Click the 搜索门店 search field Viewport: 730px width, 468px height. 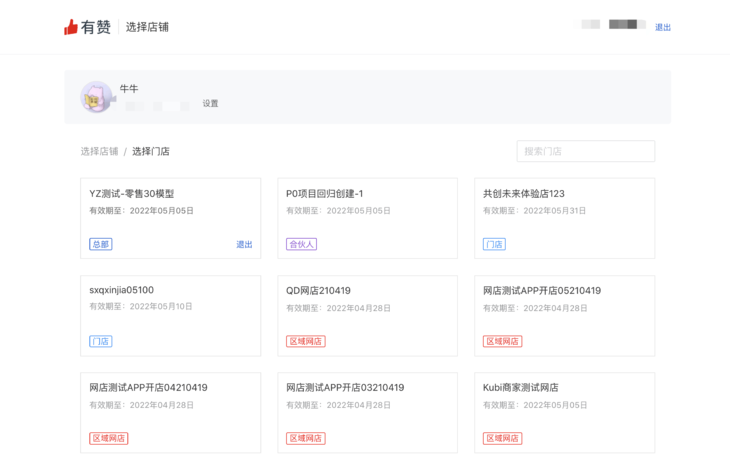tap(585, 151)
